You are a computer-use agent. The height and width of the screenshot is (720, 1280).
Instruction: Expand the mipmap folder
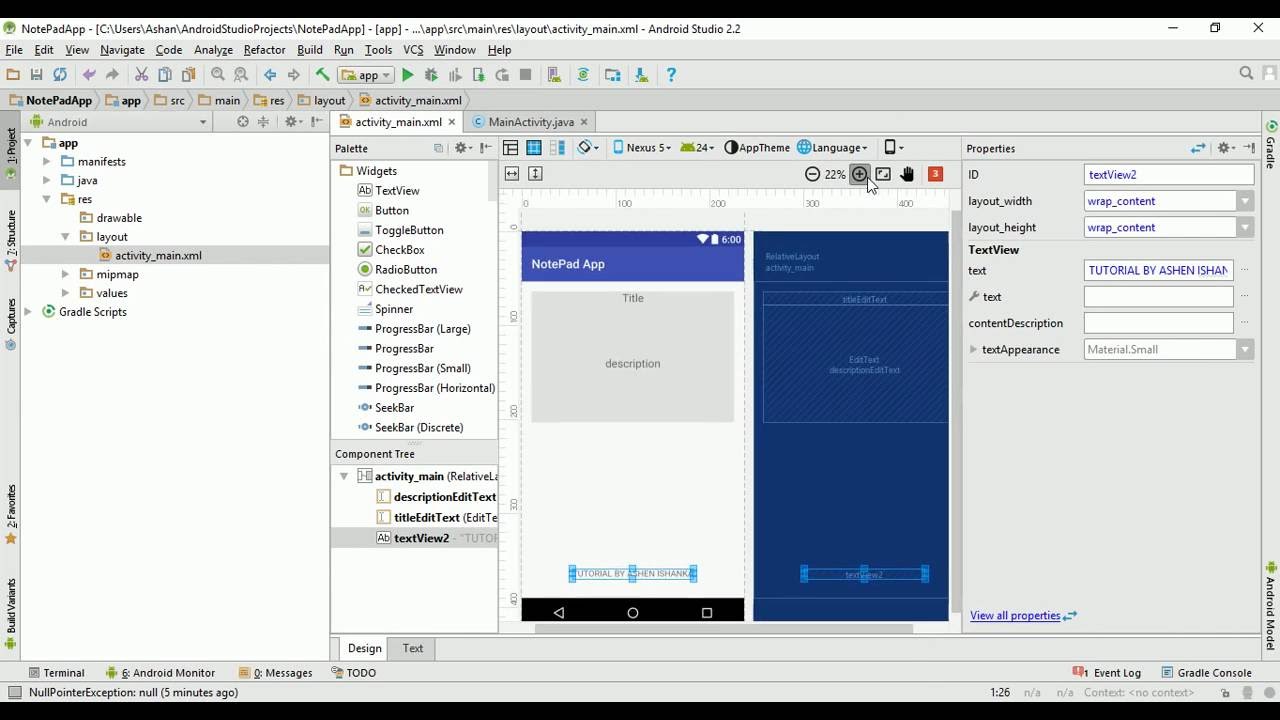(x=66, y=275)
